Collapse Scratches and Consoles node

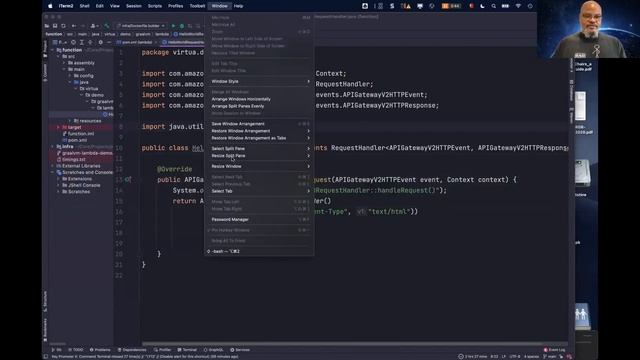pos(53,172)
